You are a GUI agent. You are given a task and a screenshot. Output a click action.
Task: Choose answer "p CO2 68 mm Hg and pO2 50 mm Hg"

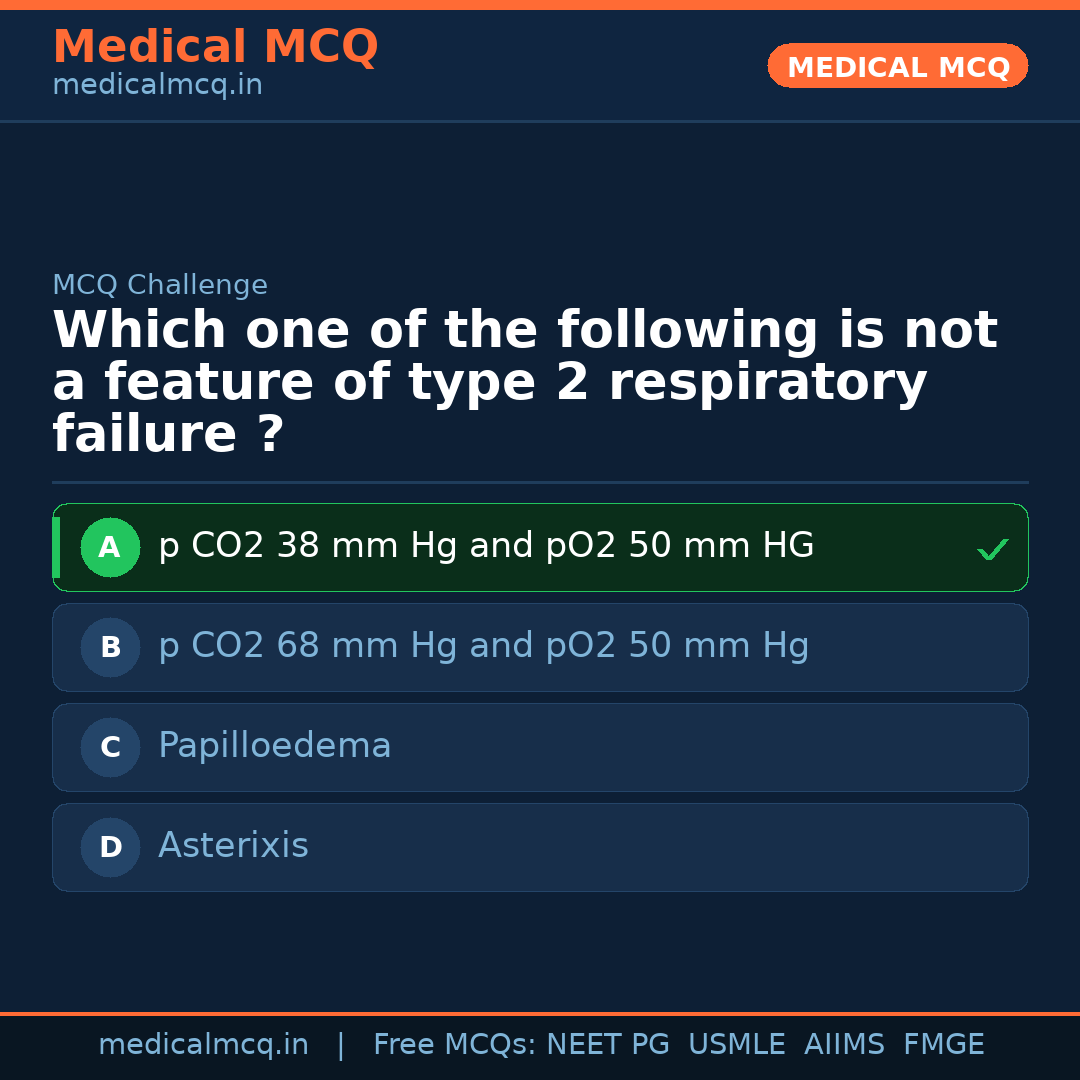click(x=483, y=646)
